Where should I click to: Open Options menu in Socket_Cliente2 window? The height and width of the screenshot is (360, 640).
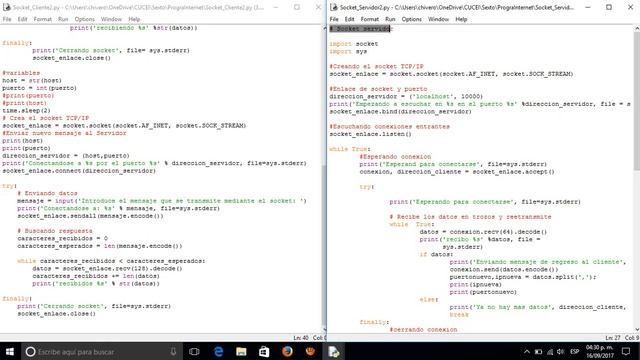click(x=84, y=19)
